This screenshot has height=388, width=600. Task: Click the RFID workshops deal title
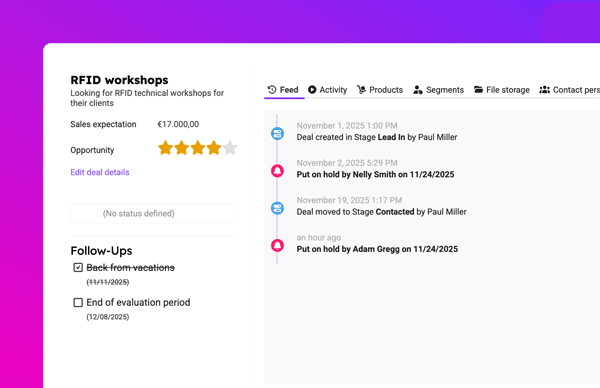point(119,80)
